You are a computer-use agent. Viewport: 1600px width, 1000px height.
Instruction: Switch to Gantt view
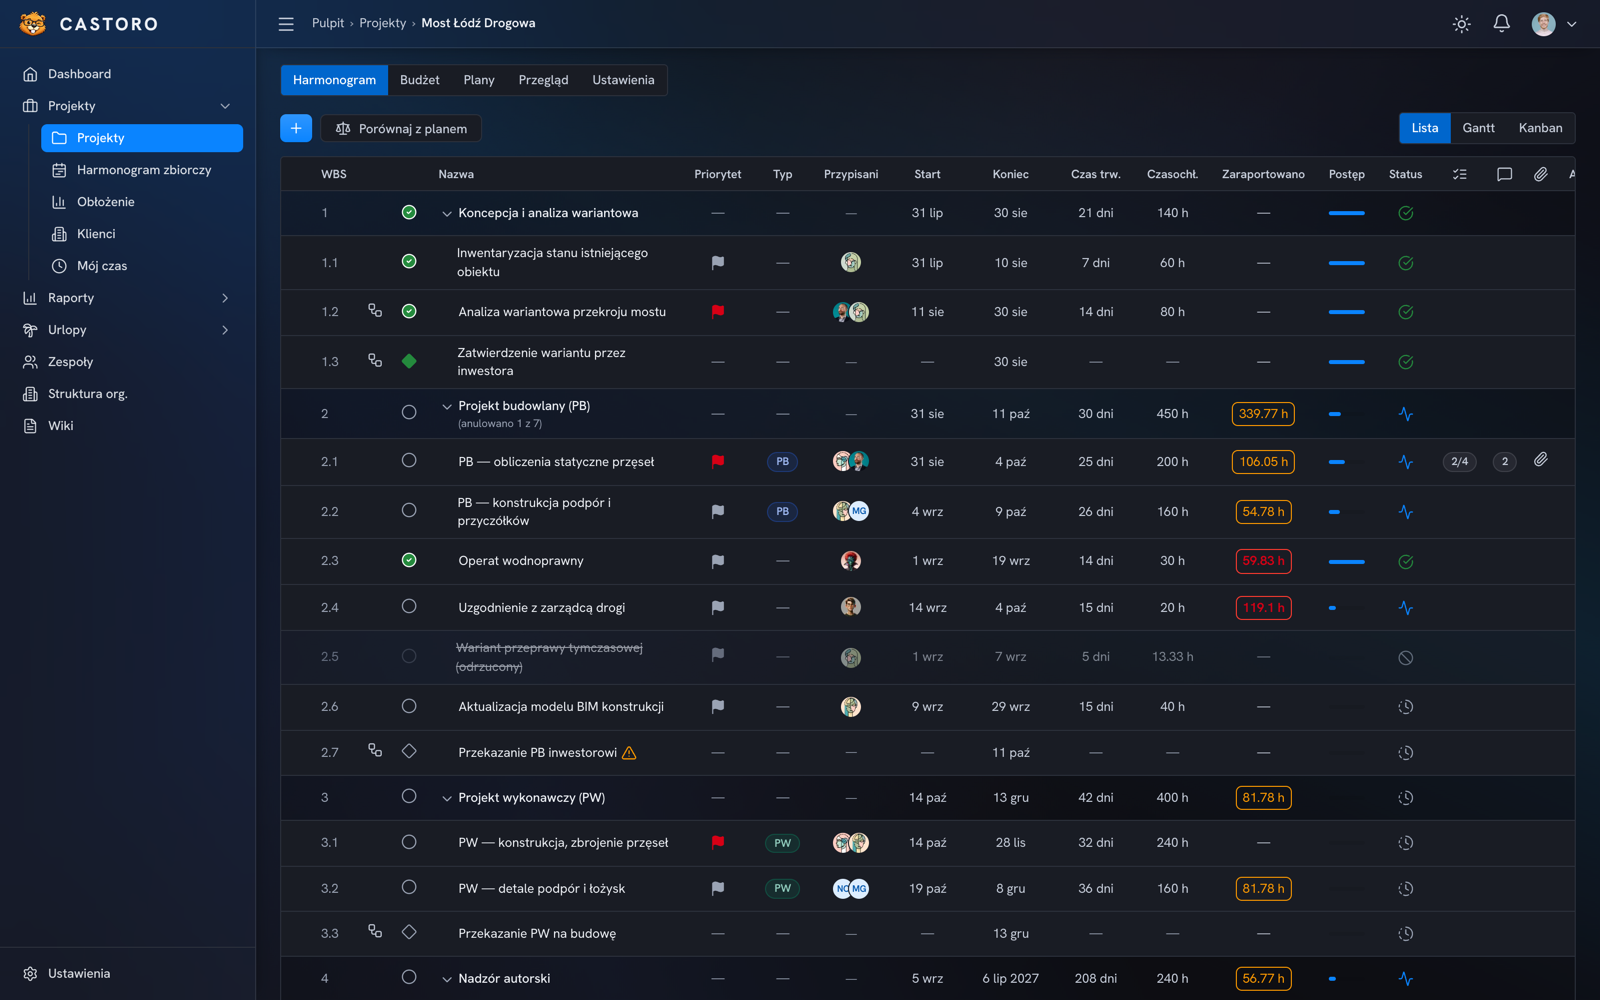pyautogui.click(x=1478, y=128)
